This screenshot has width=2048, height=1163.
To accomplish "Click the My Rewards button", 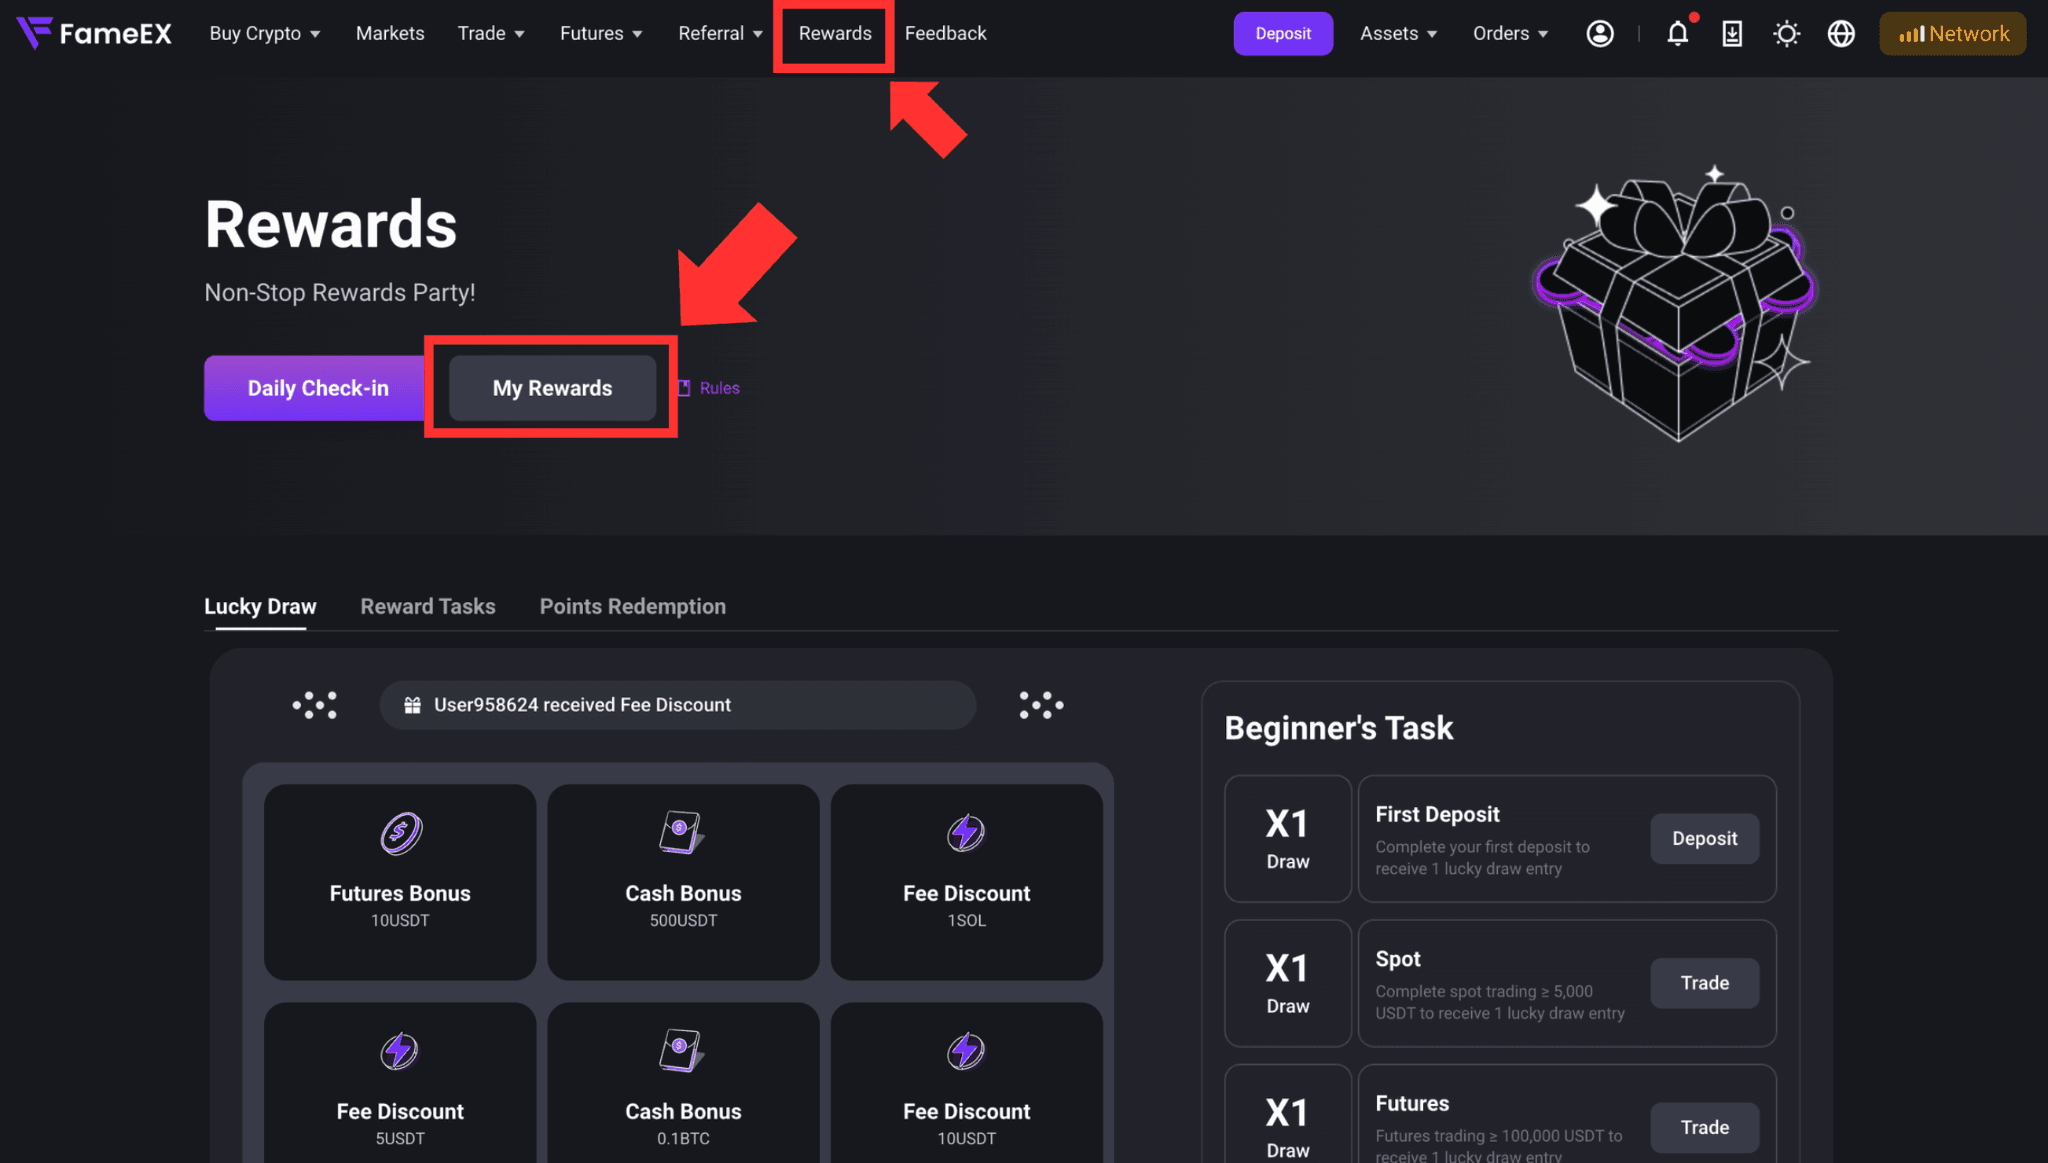I will [552, 388].
